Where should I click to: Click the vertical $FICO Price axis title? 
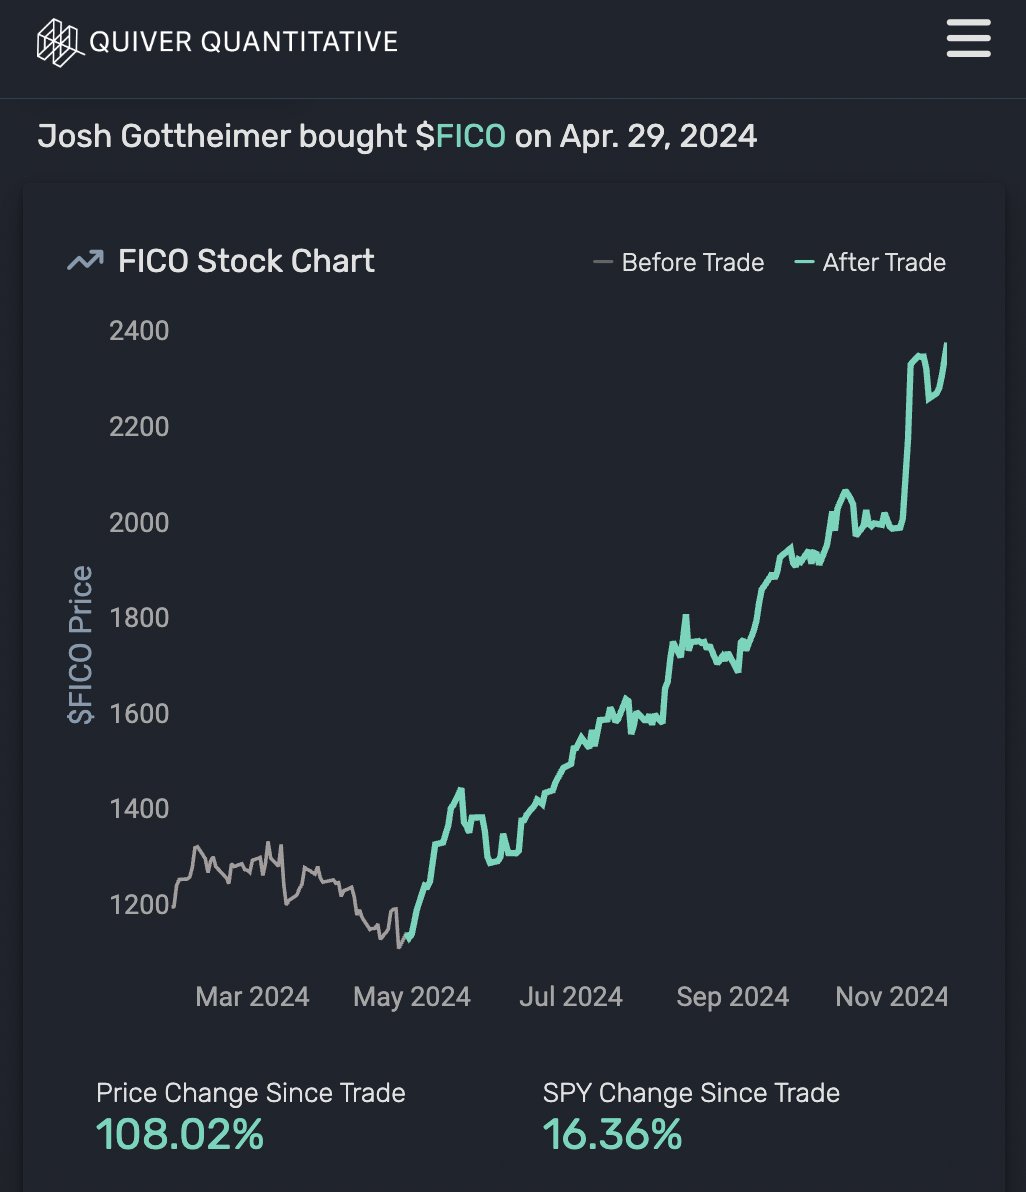click(80, 645)
